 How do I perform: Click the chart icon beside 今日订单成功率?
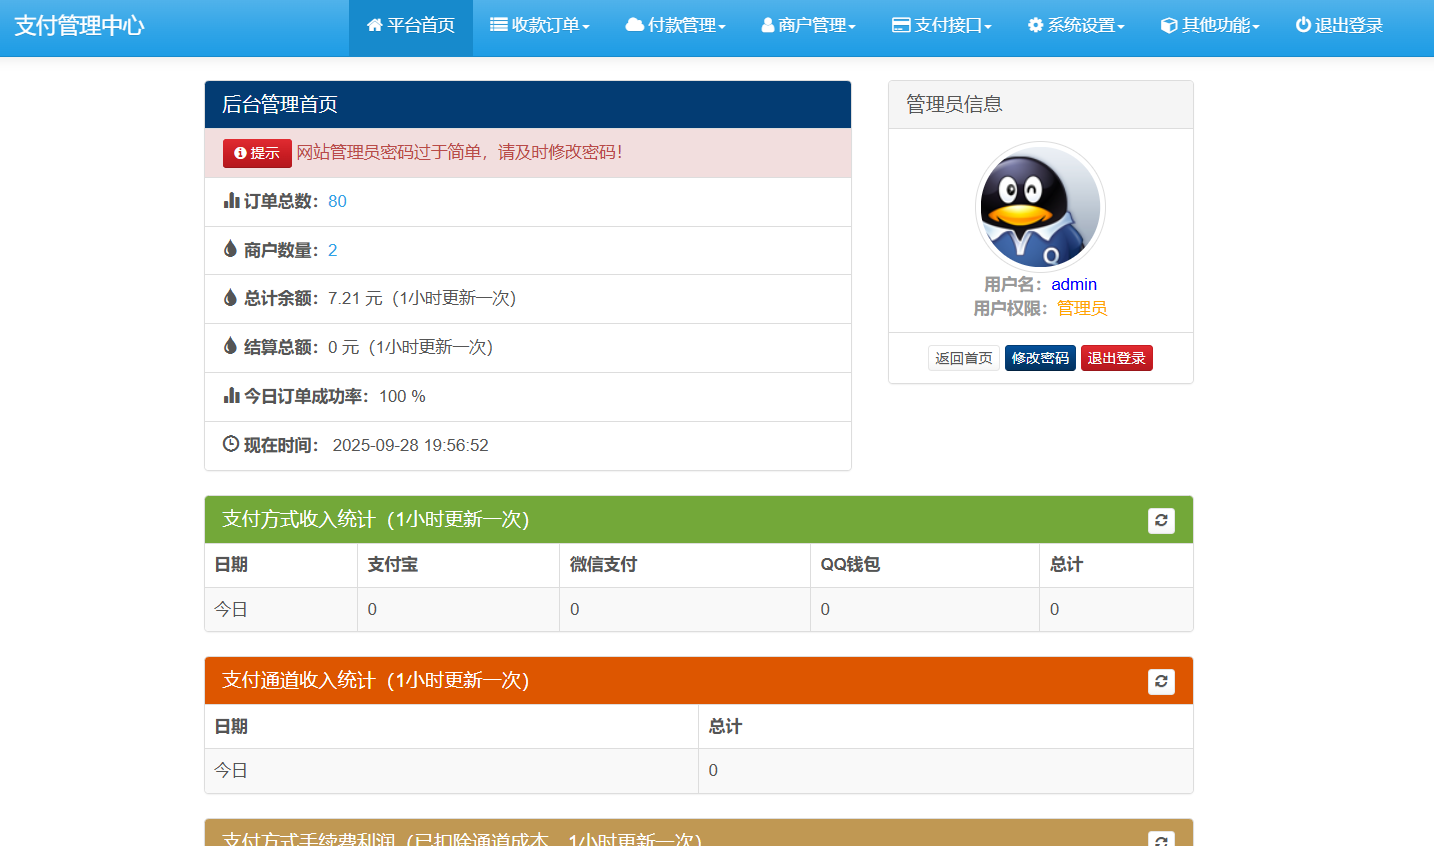pyautogui.click(x=231, y=396)
